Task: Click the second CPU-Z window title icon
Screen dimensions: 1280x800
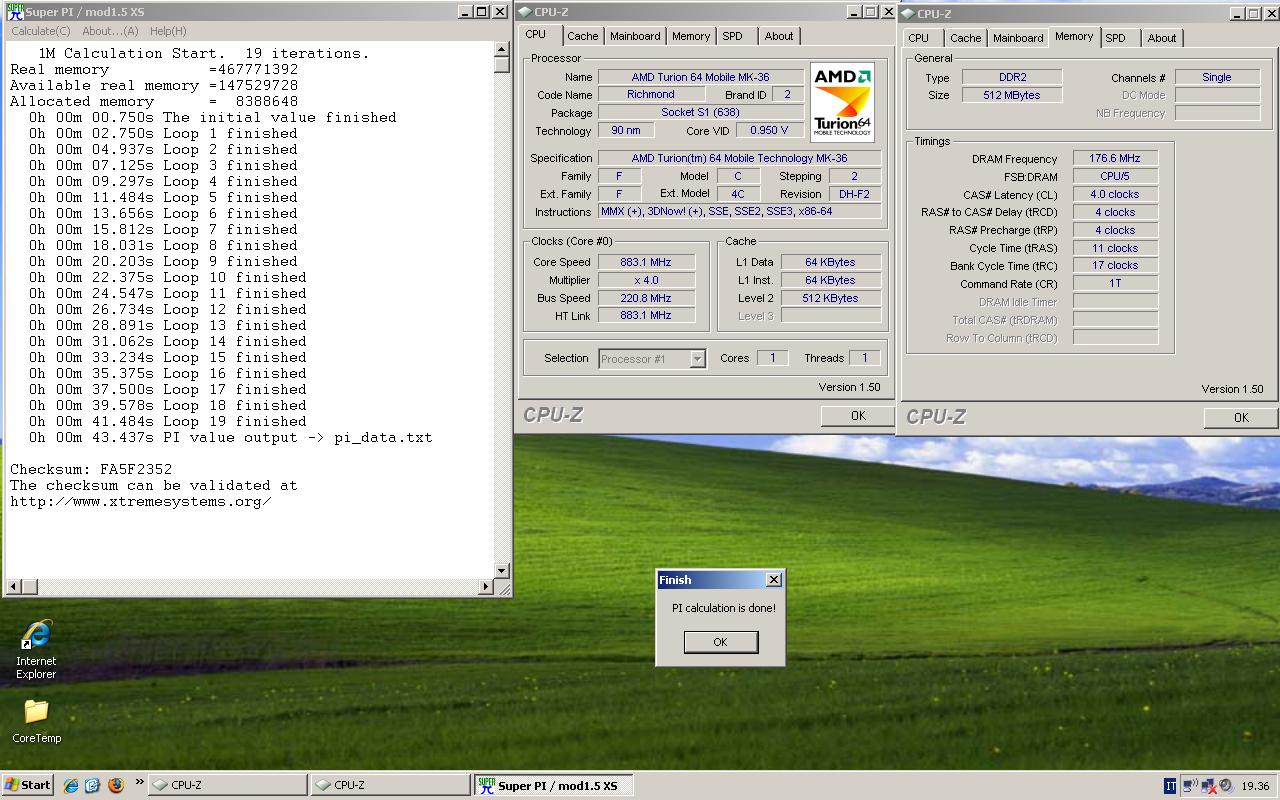Action: 907,14
